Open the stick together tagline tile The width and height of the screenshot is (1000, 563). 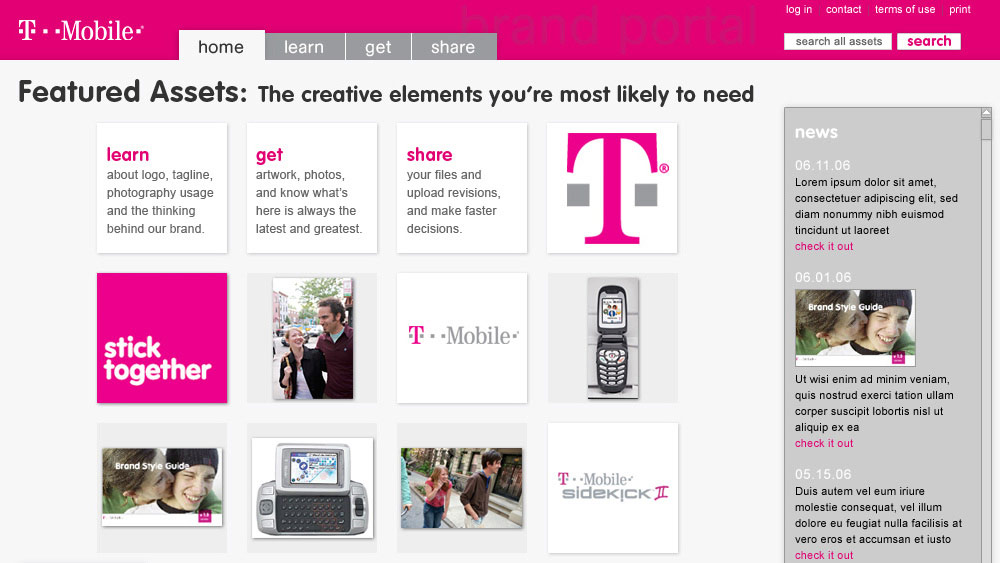click(162, 338)
